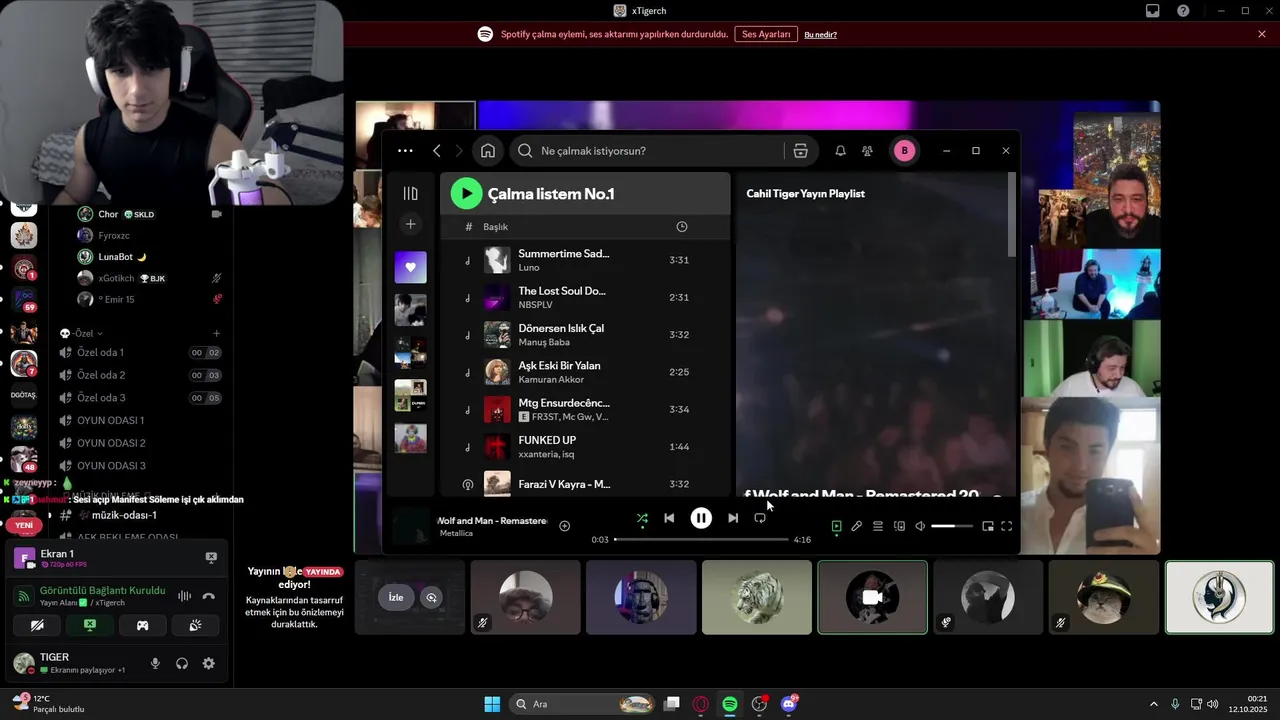Enter Spotify full screen mode
This screenshot has height=720, width=1280.
coord(1007,526)
